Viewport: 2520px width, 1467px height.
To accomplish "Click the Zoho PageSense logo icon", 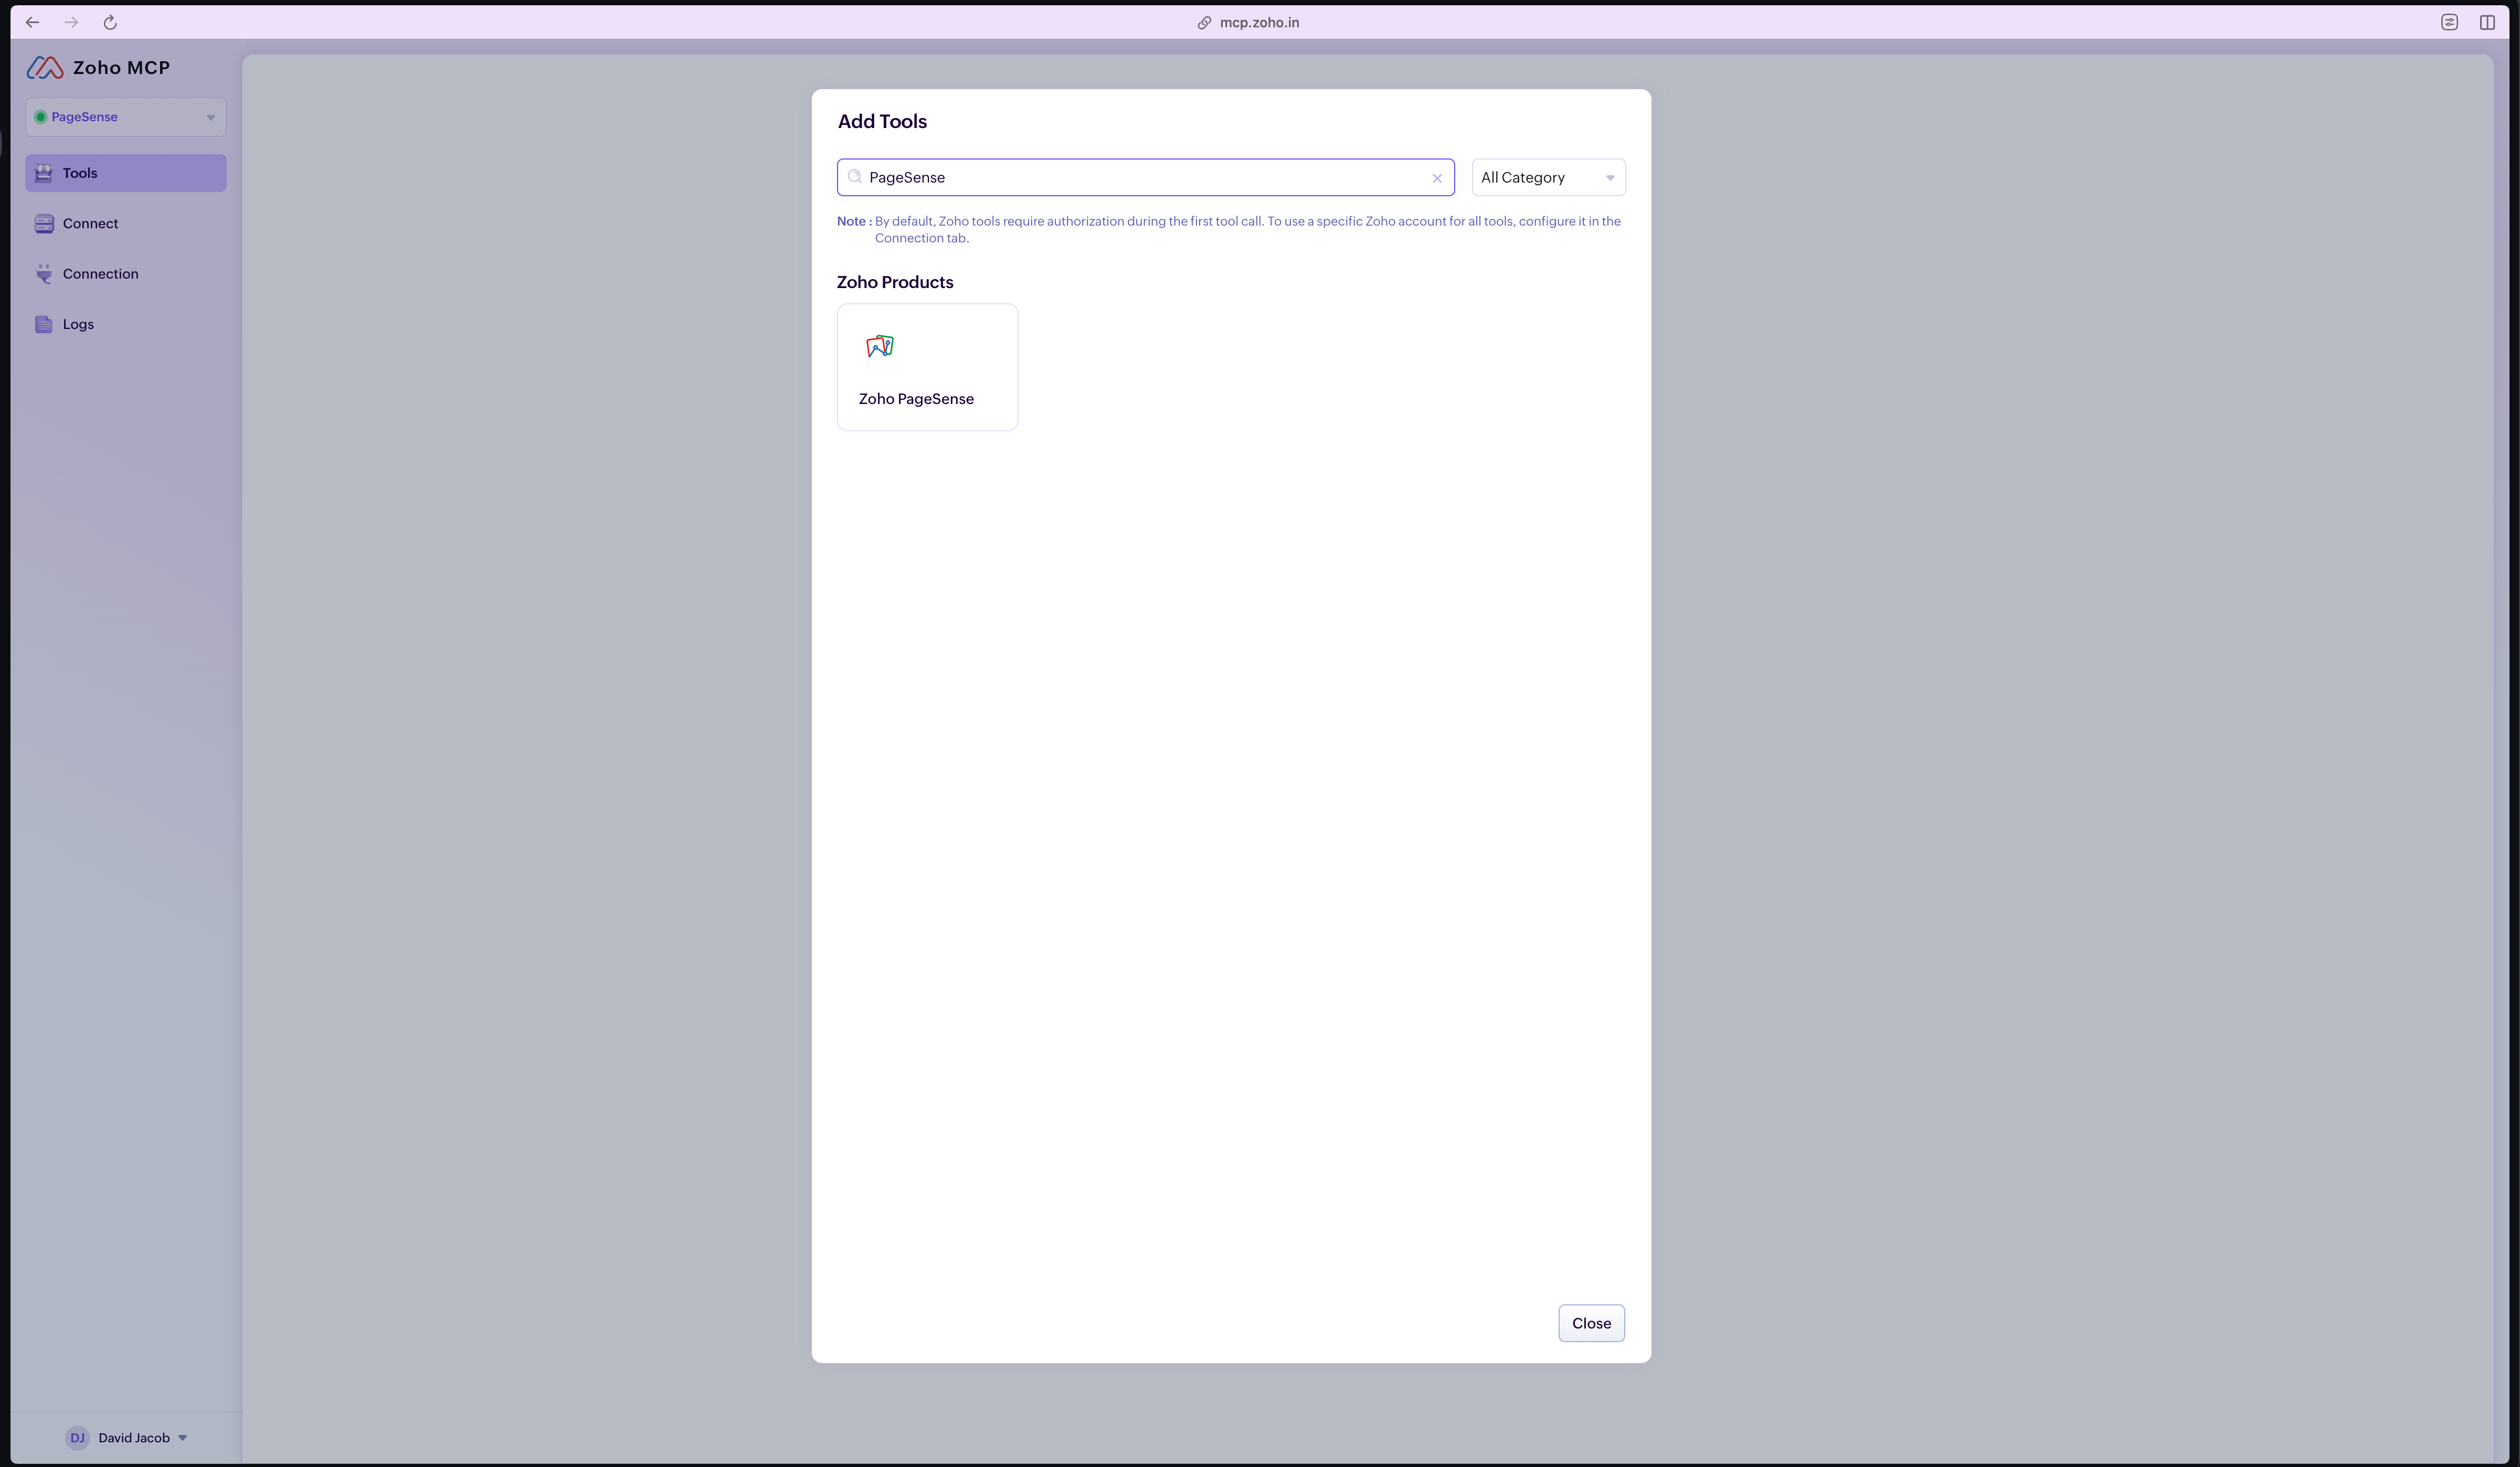I will pyautogui.click(x=880, y=346).
